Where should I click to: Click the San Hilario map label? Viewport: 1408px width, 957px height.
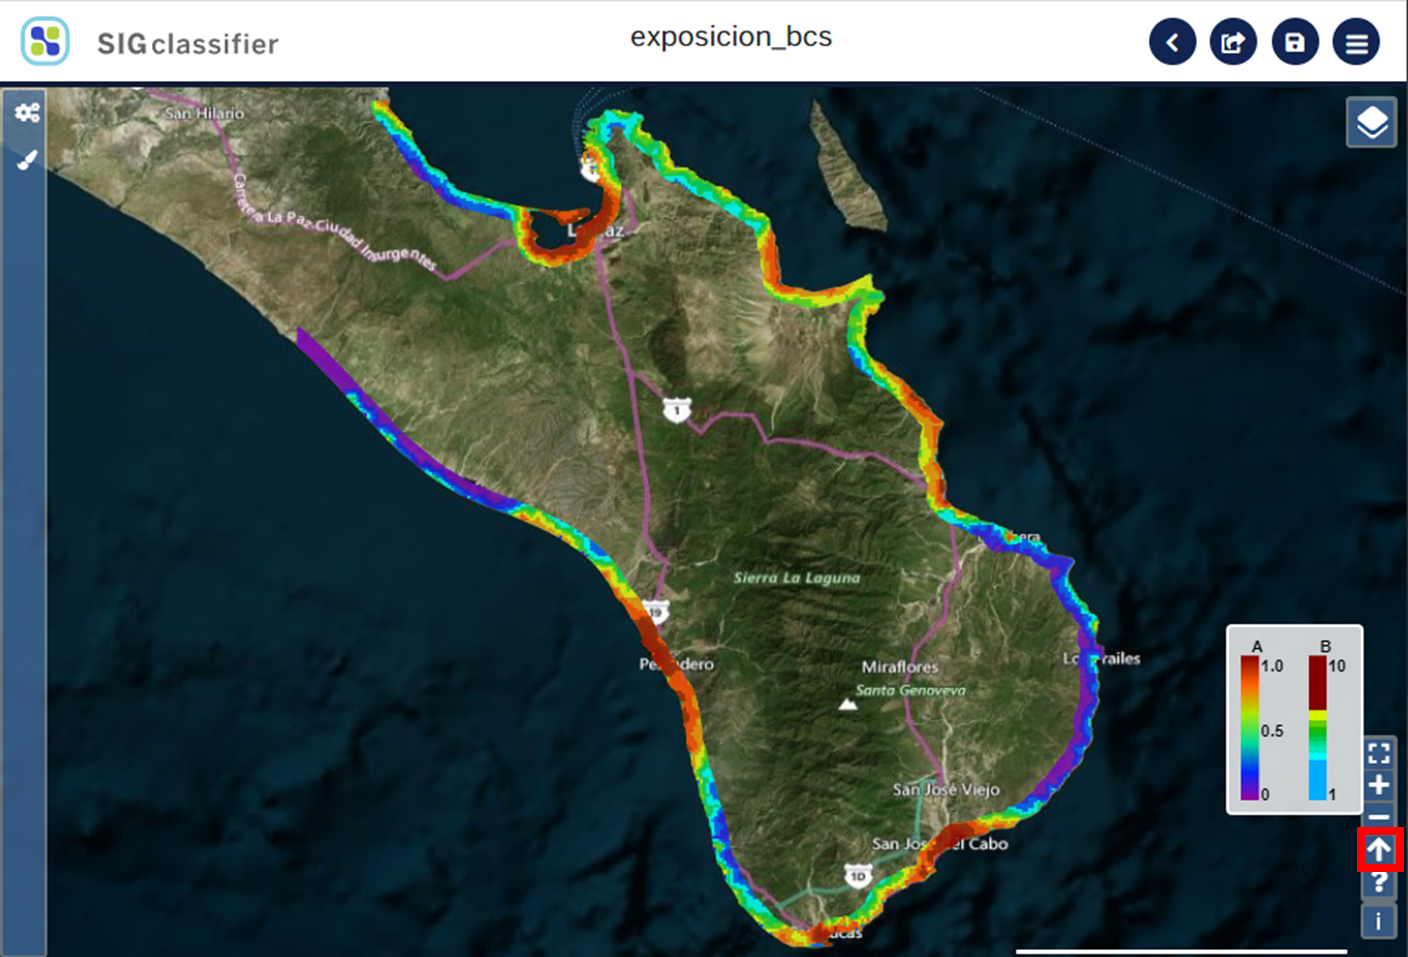pos(204,114)
